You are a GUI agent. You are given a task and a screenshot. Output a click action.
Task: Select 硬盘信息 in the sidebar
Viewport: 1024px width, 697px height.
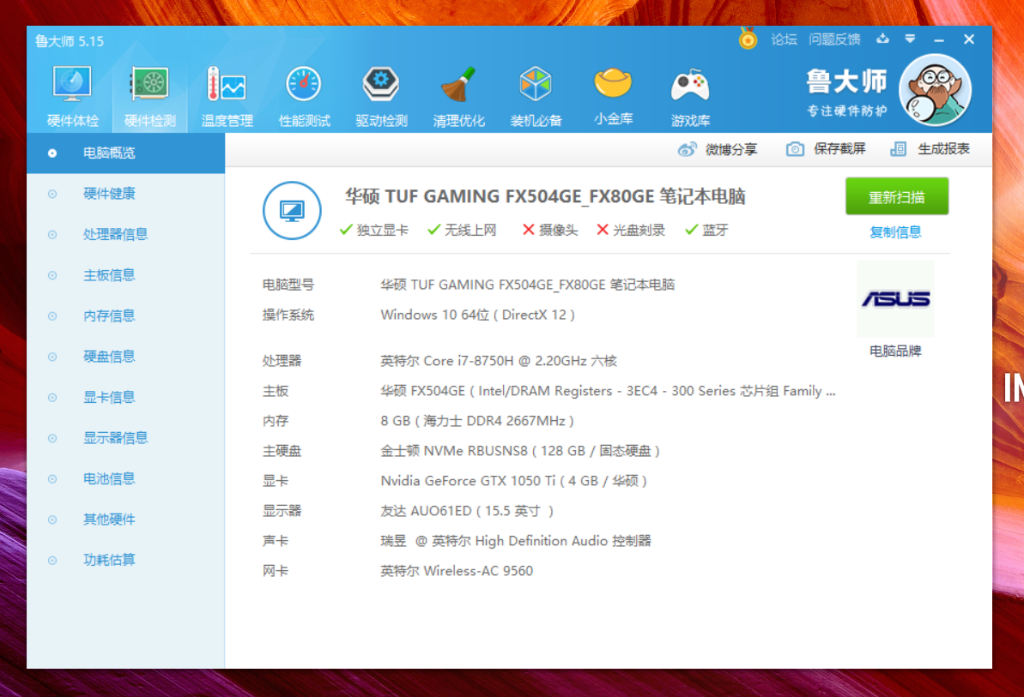[x=126, y=356]
